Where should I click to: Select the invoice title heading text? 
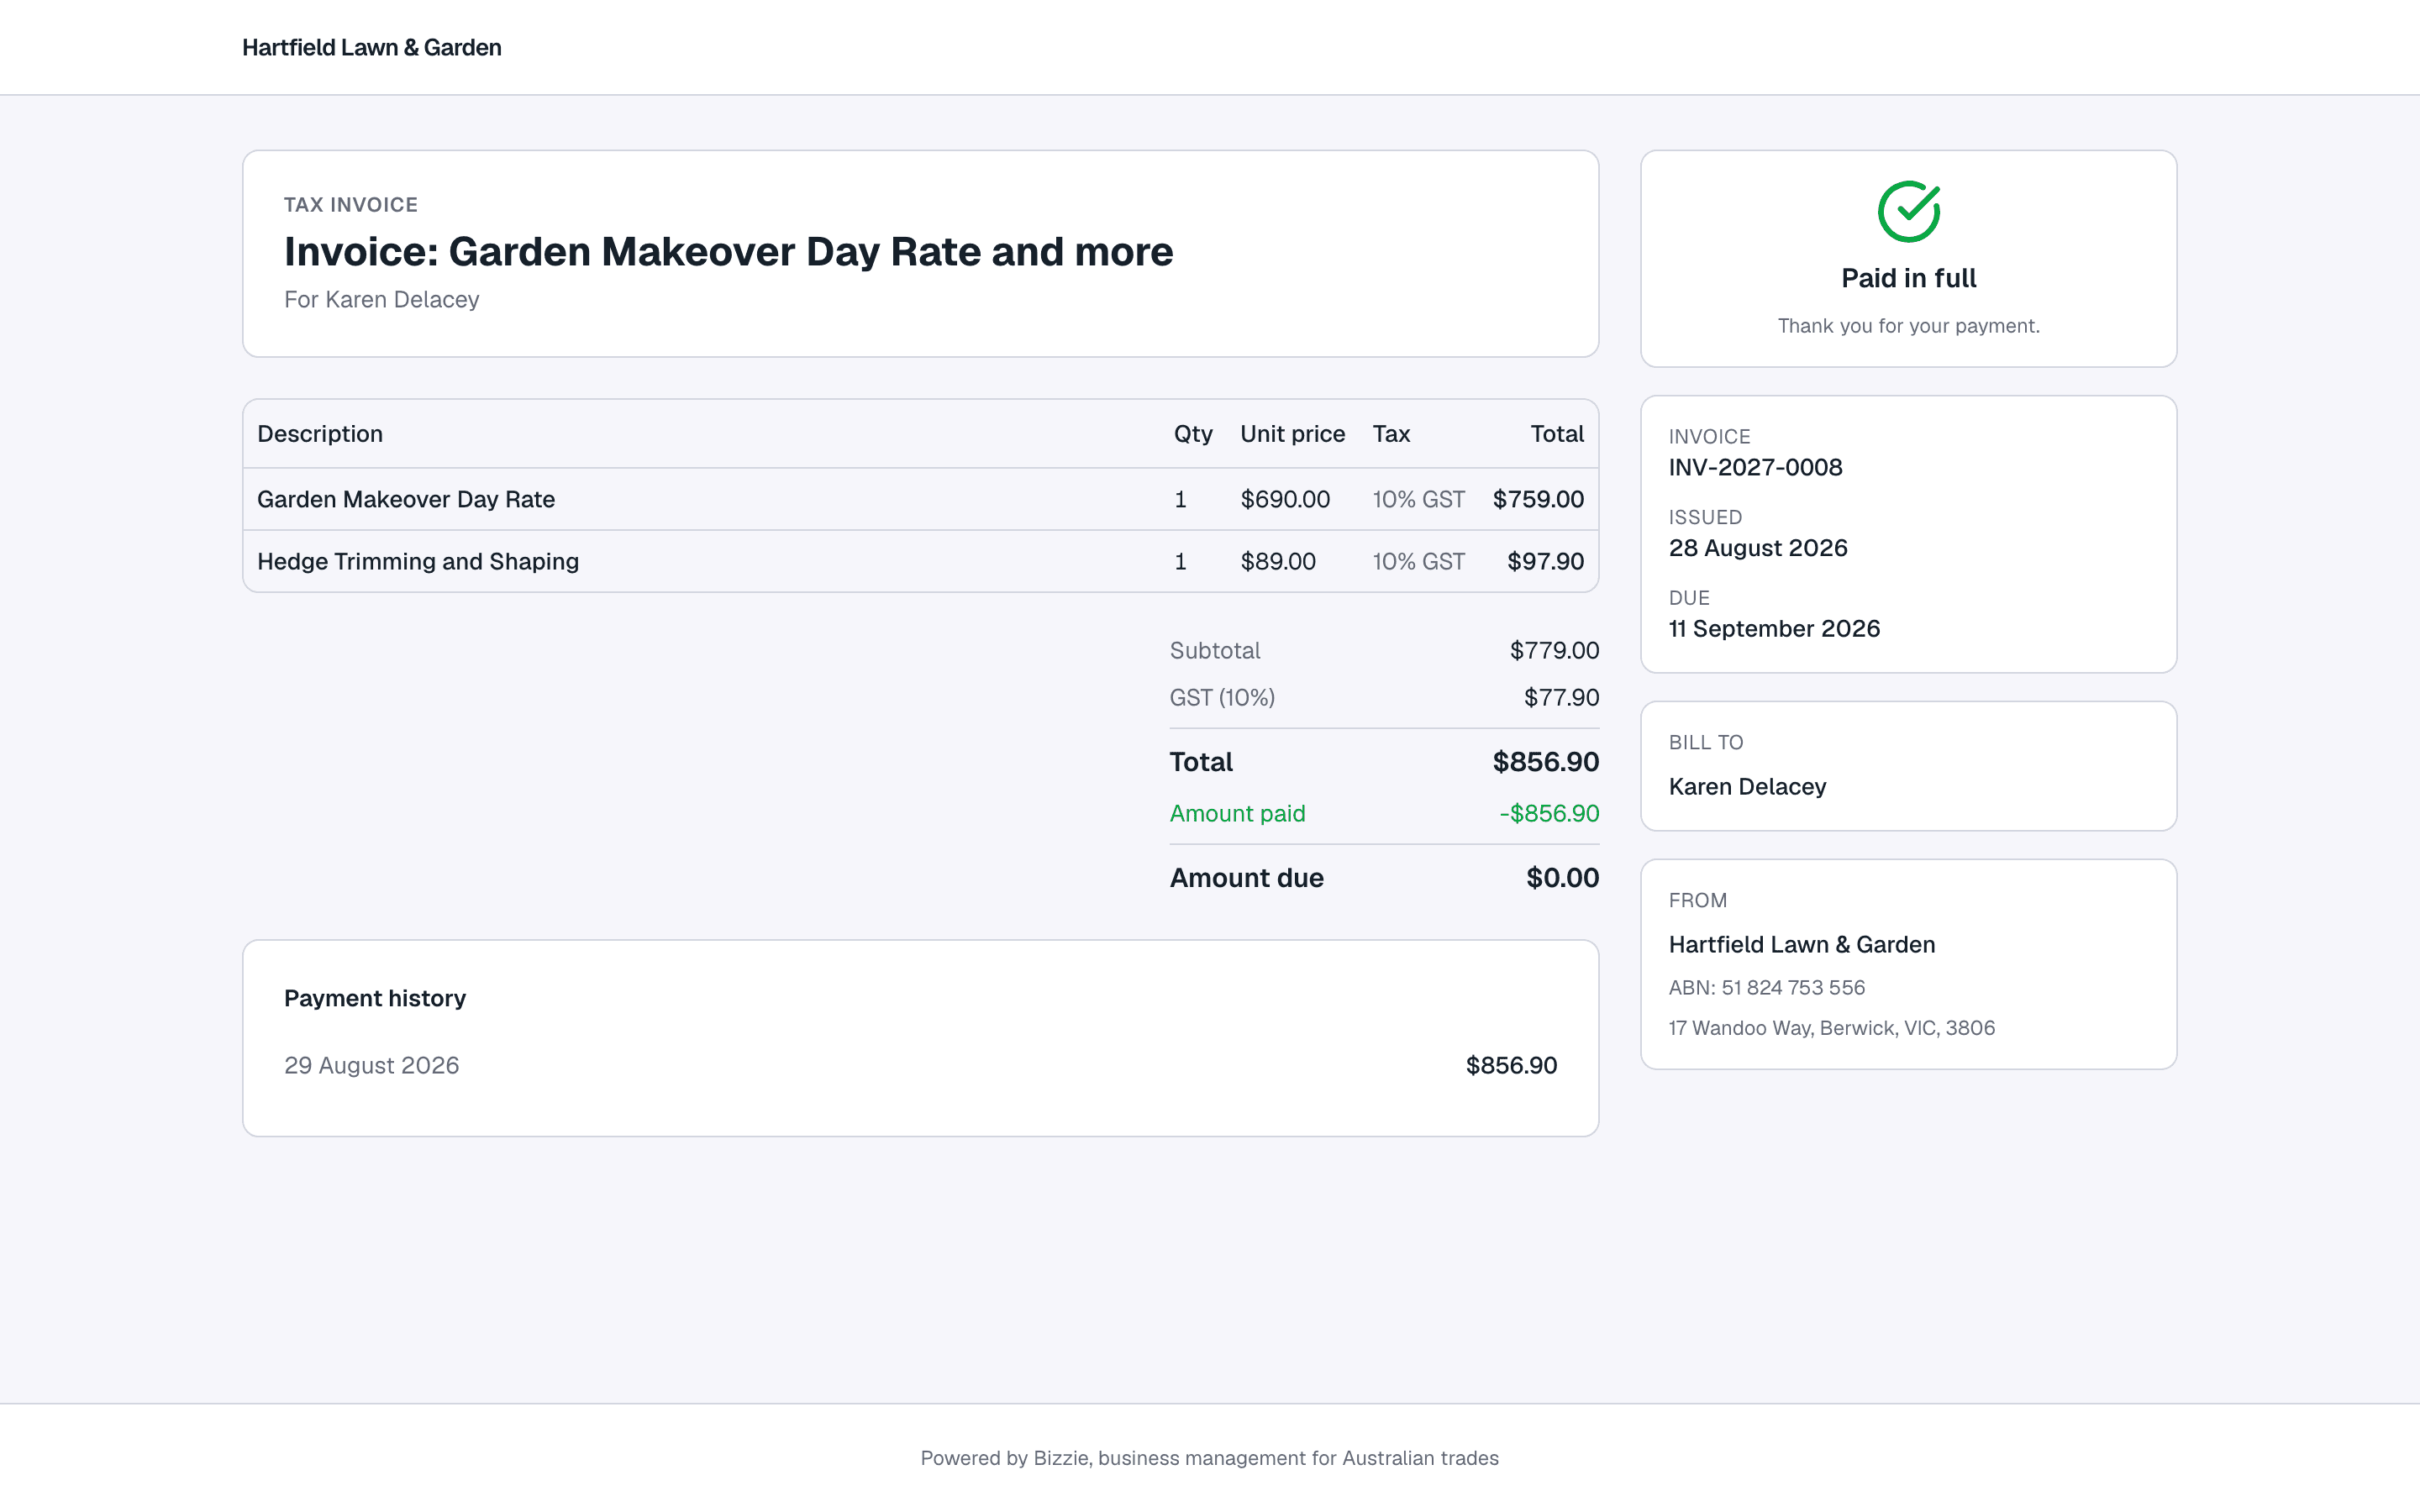(x=728, y=251)
